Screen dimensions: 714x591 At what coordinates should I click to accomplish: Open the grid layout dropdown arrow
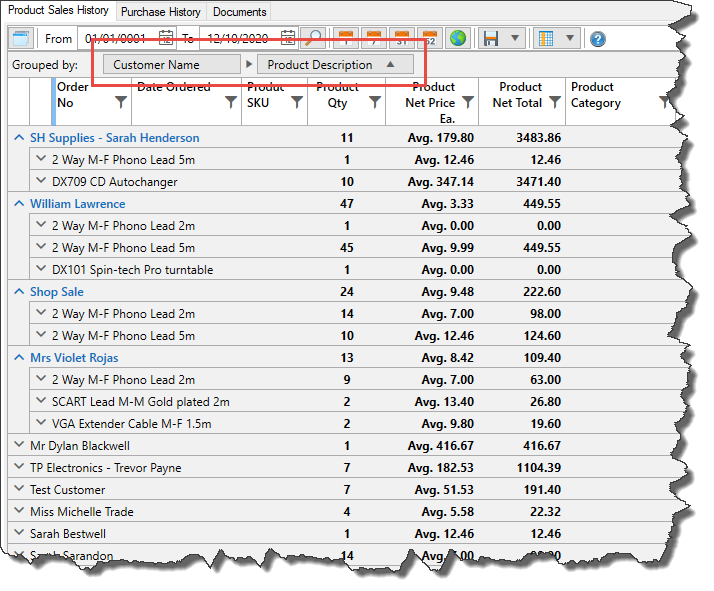coord(569,39)
